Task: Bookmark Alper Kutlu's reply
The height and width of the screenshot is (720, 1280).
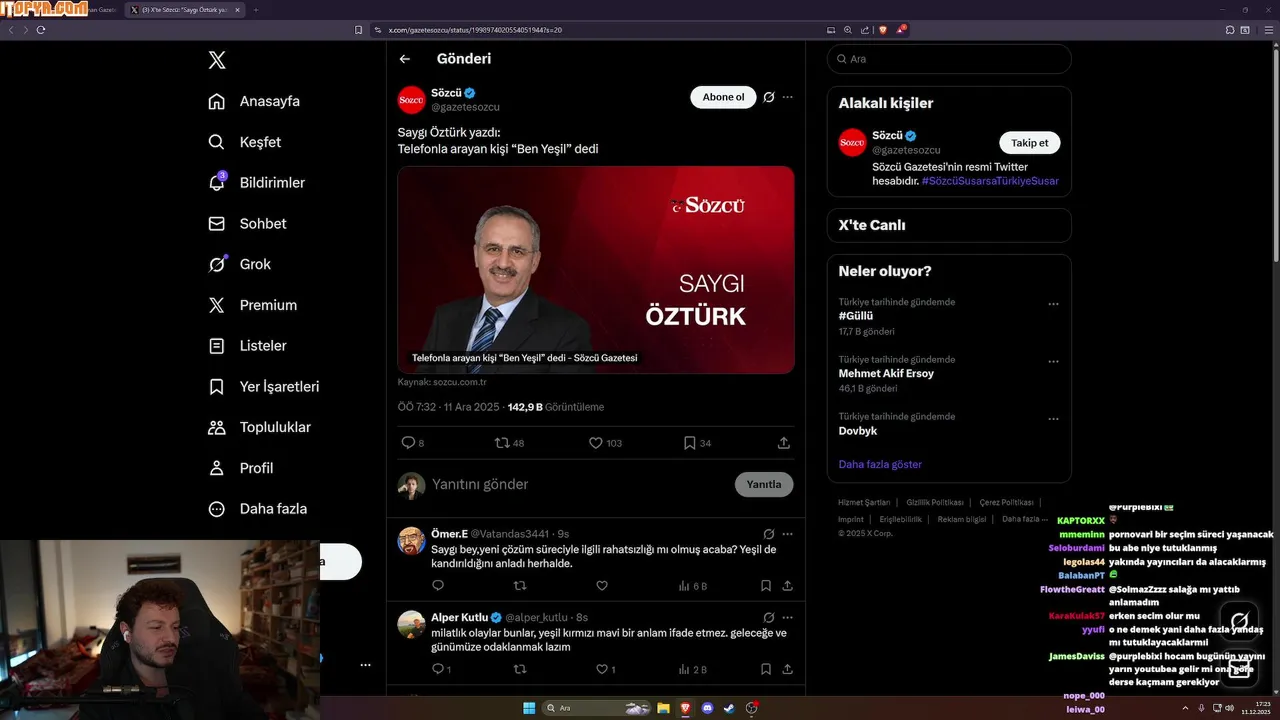Action: coord(766,669)
